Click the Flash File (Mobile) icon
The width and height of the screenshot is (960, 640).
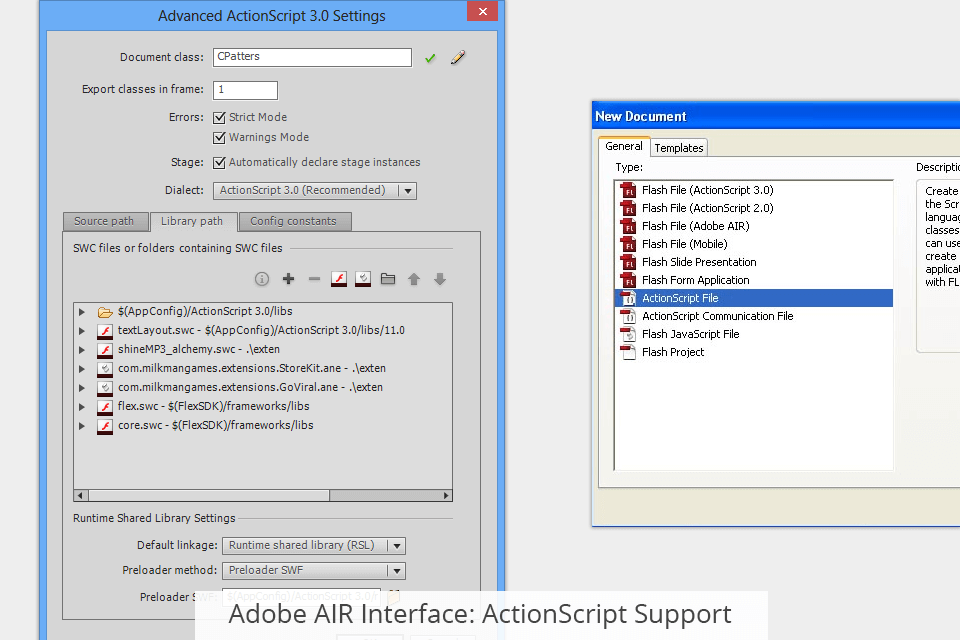point(628,244)
